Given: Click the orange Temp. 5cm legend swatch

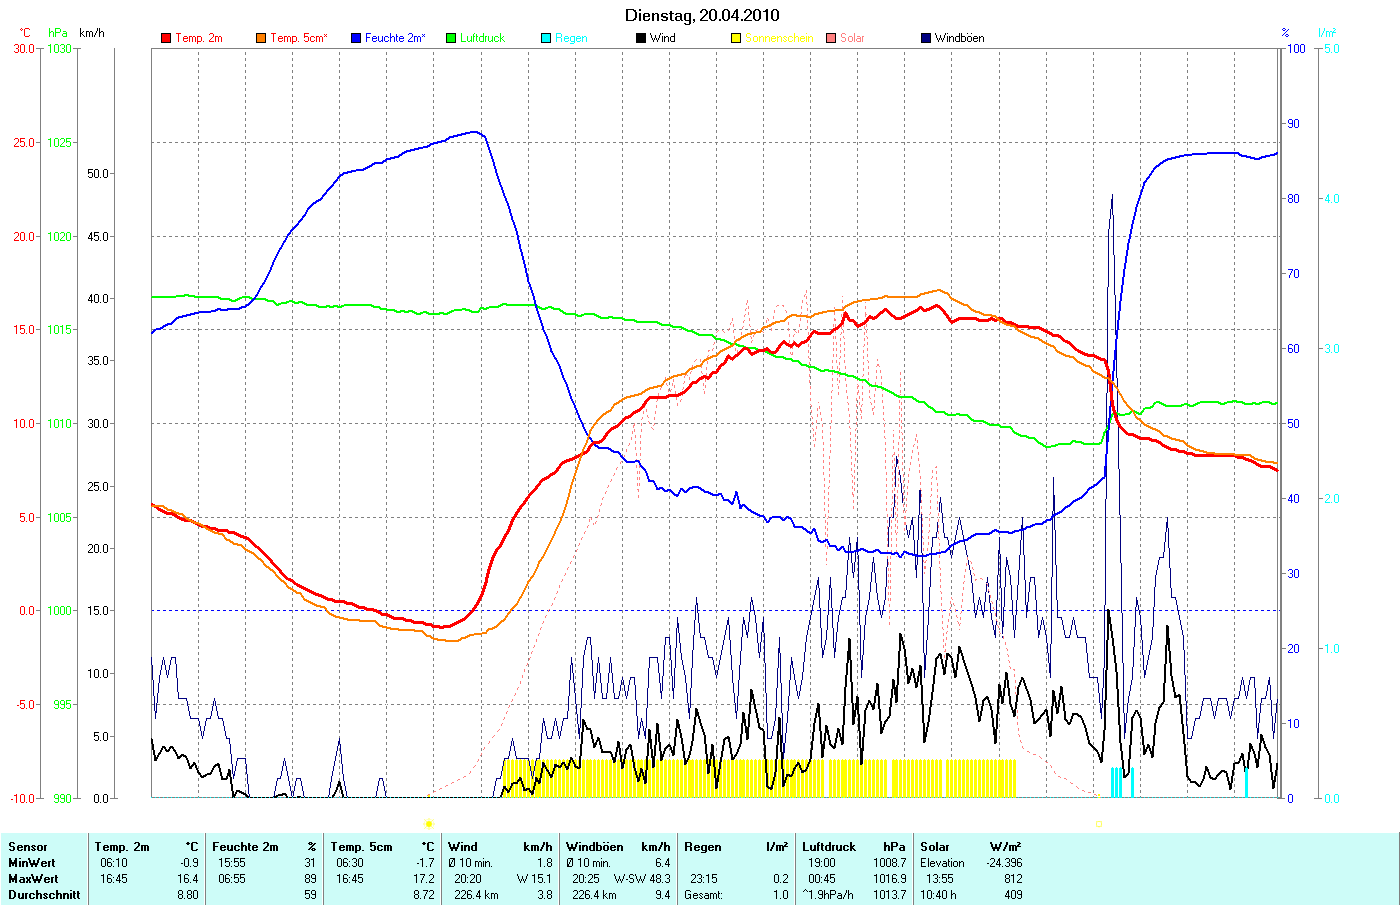Looking at the screenshot, I should tap(261, 38).
